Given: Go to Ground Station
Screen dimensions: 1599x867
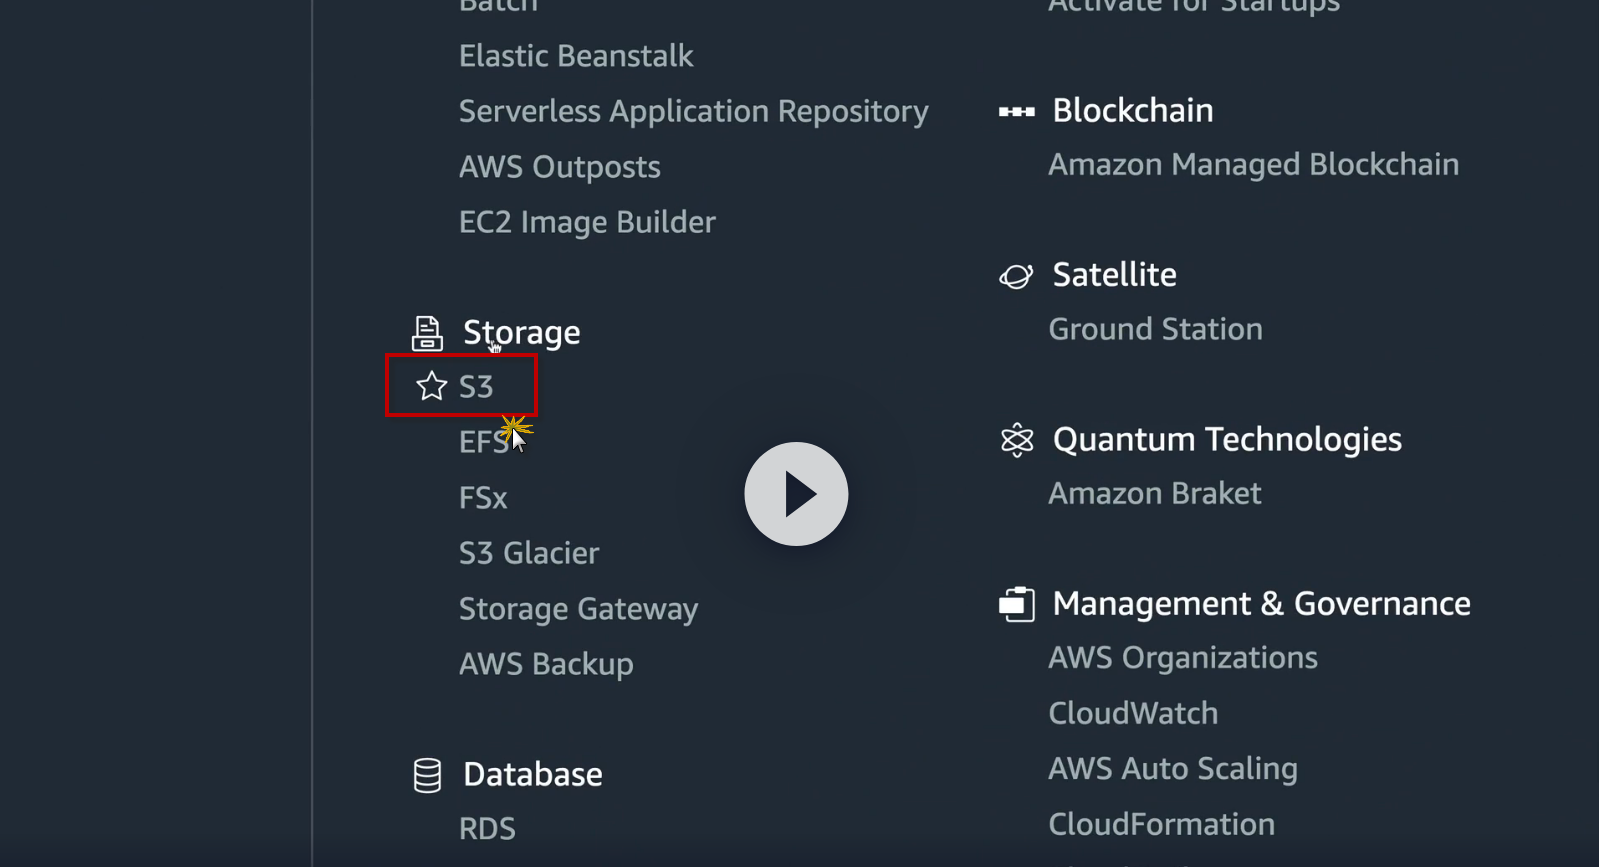Looking at the screenshot, I should (x=1155, y=329).
